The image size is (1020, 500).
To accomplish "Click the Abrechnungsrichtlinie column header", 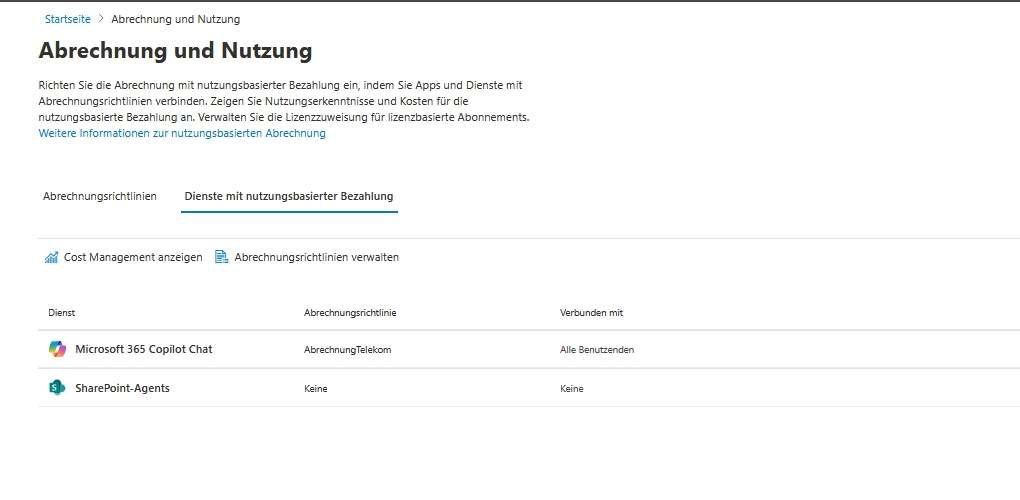I will click(350, 313).
